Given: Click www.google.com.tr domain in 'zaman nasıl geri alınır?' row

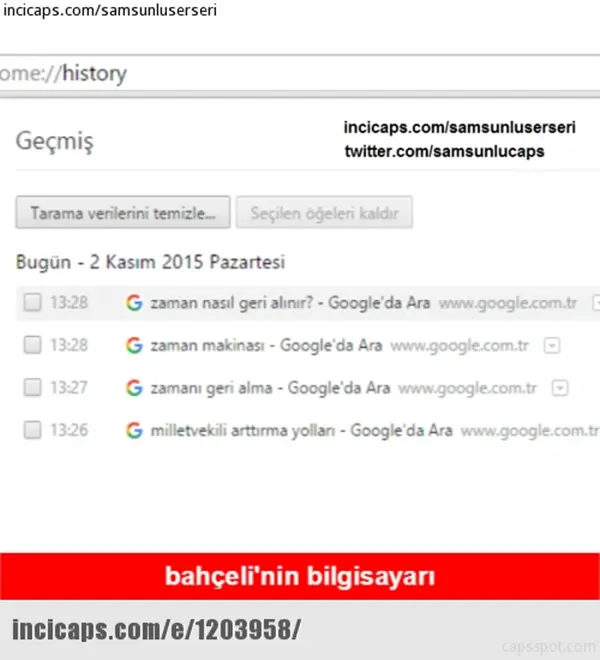Looking at the screenshot, I should point(507,303).
